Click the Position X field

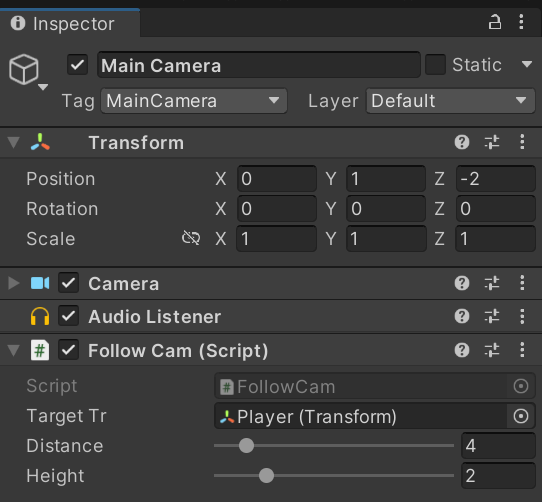[x=277, y=178]
